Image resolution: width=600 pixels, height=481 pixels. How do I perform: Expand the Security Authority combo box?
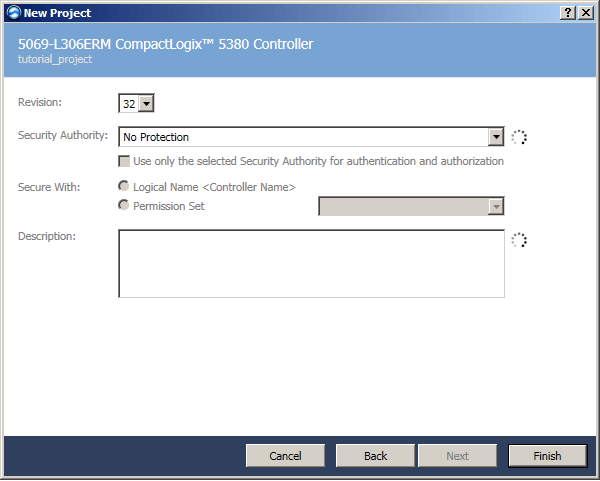[x=496, y=137]
